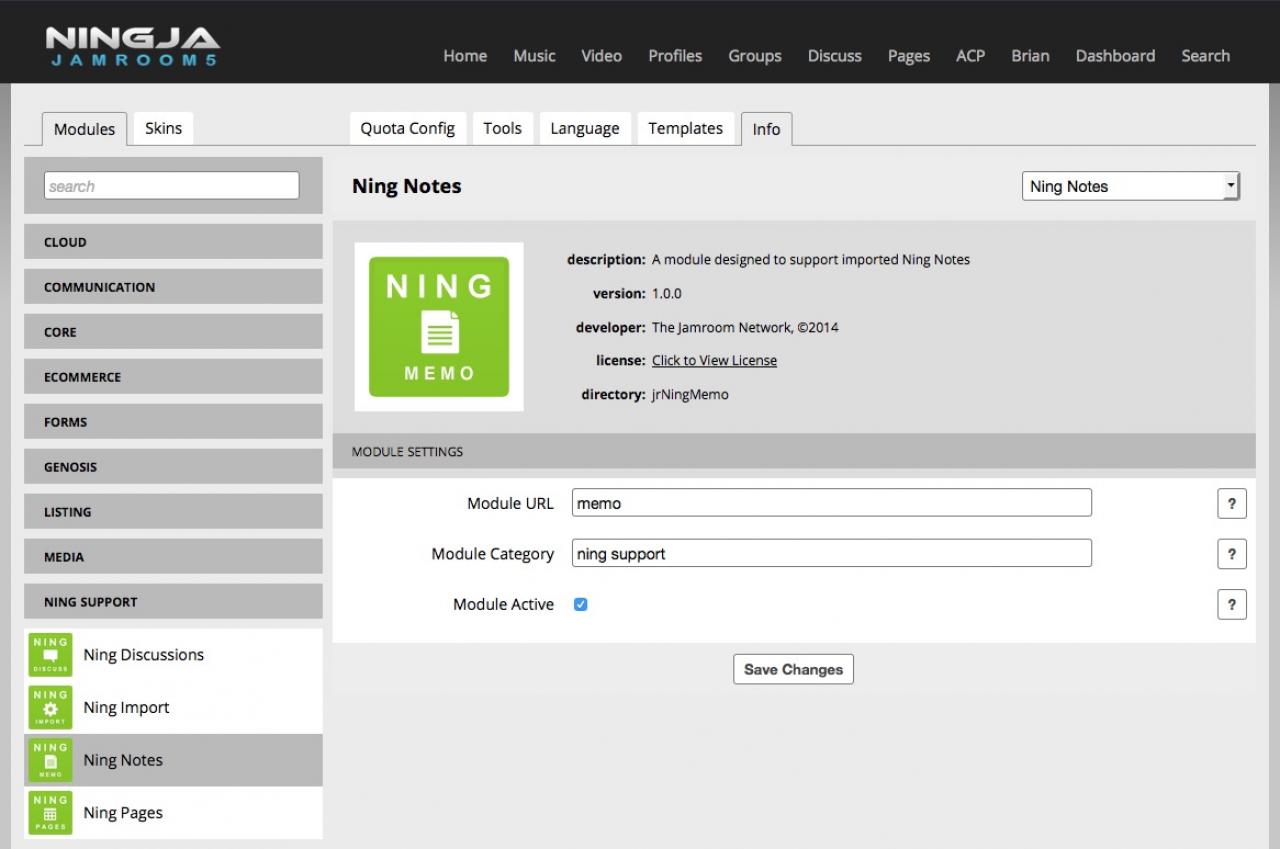Viewport: 1280px width, 849px height.
Task: Expand the Communication module category
Action: [x=173, y=287]
